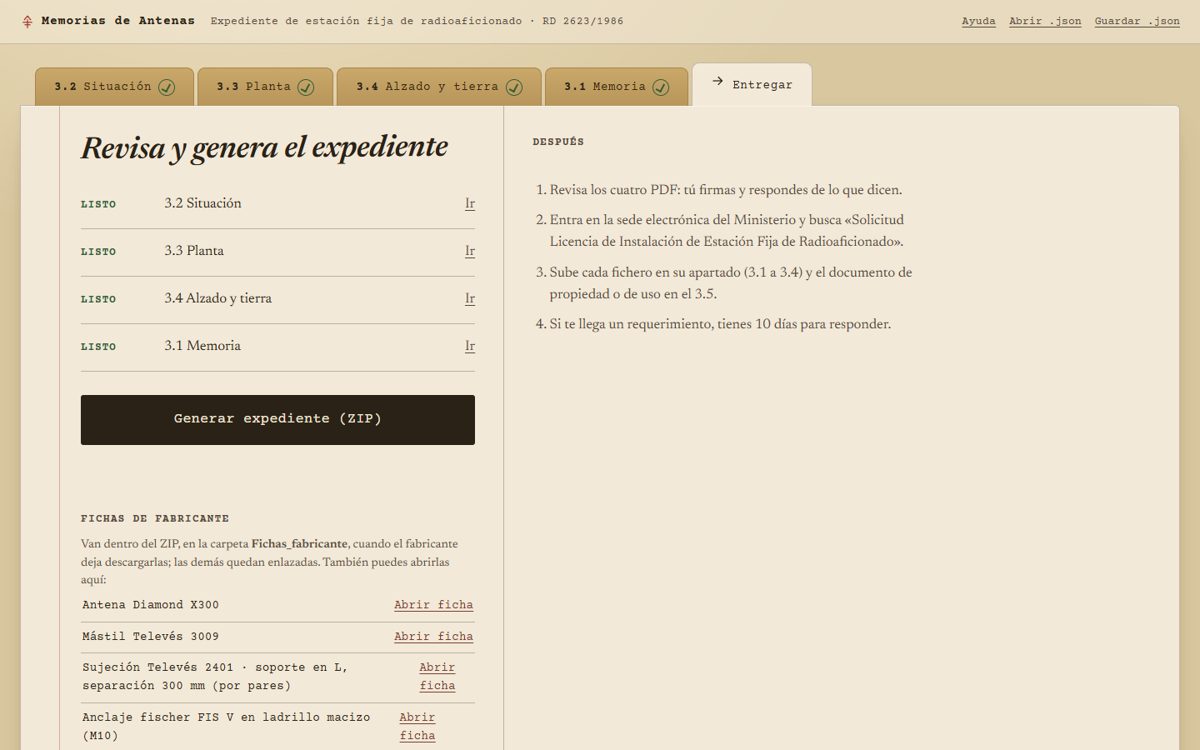Click Ir in the 3.2 Situación row

click(470, 204)
